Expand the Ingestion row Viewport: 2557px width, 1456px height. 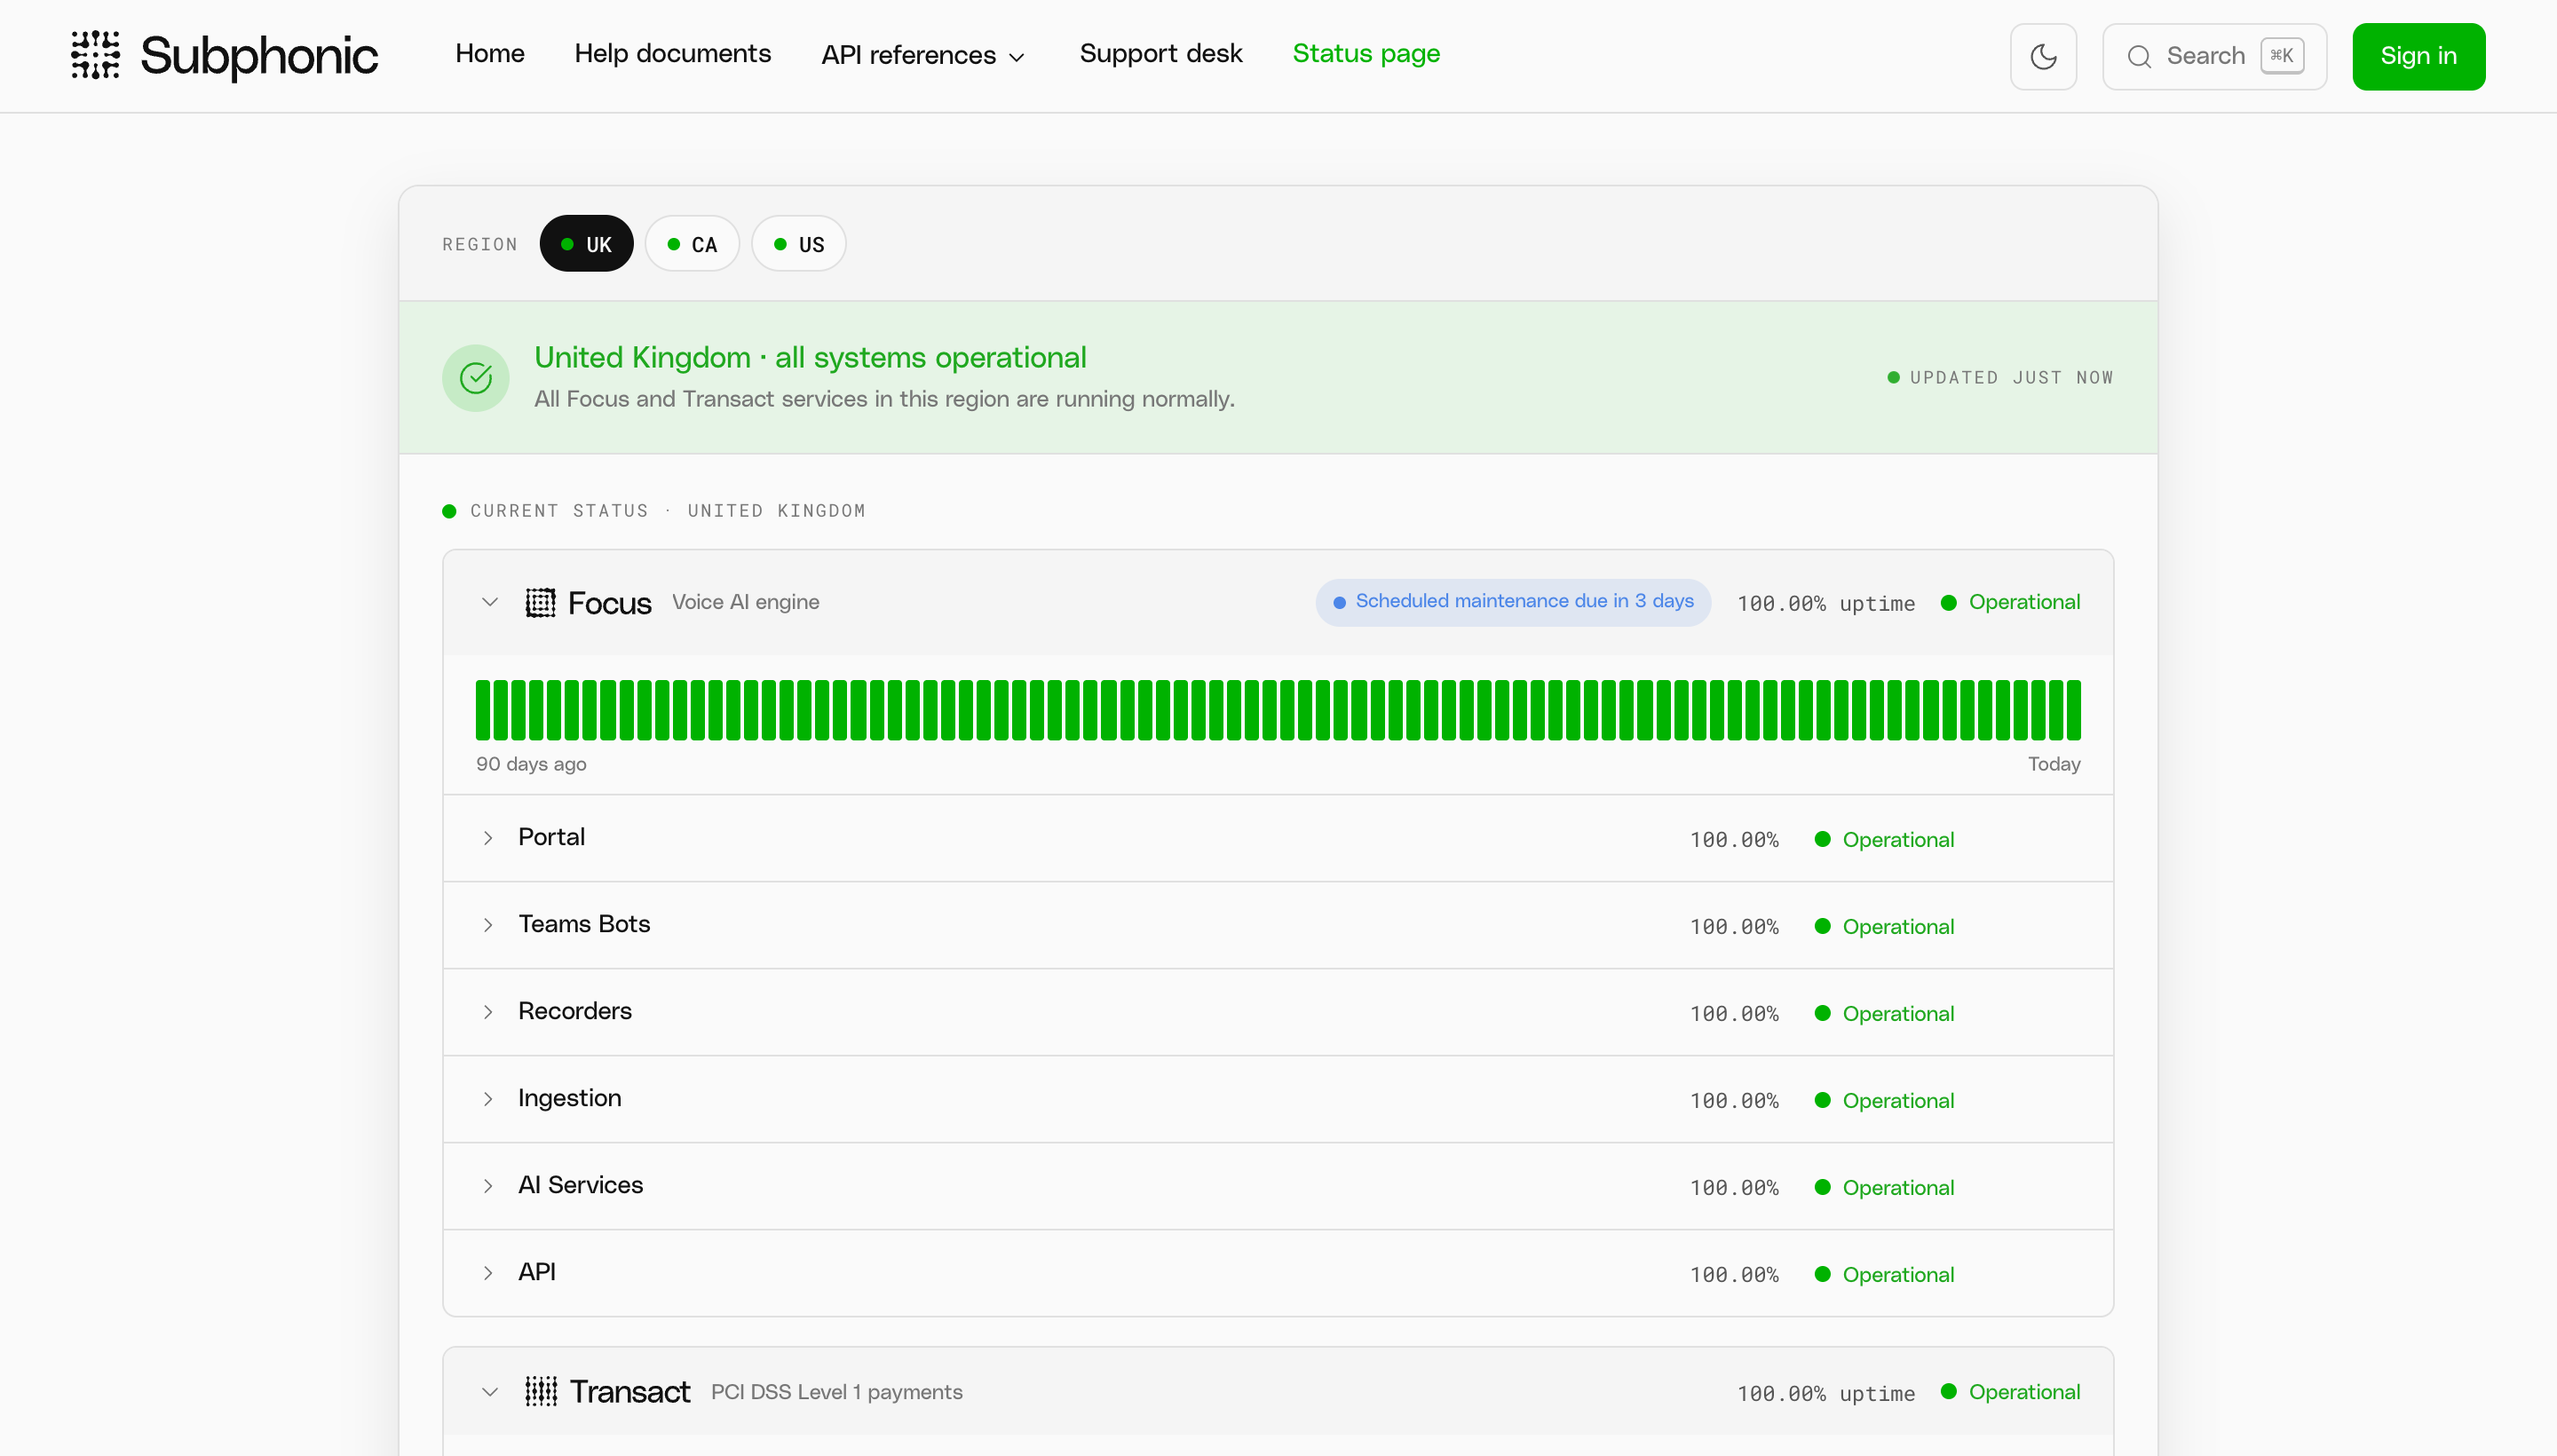point(488,1099)
